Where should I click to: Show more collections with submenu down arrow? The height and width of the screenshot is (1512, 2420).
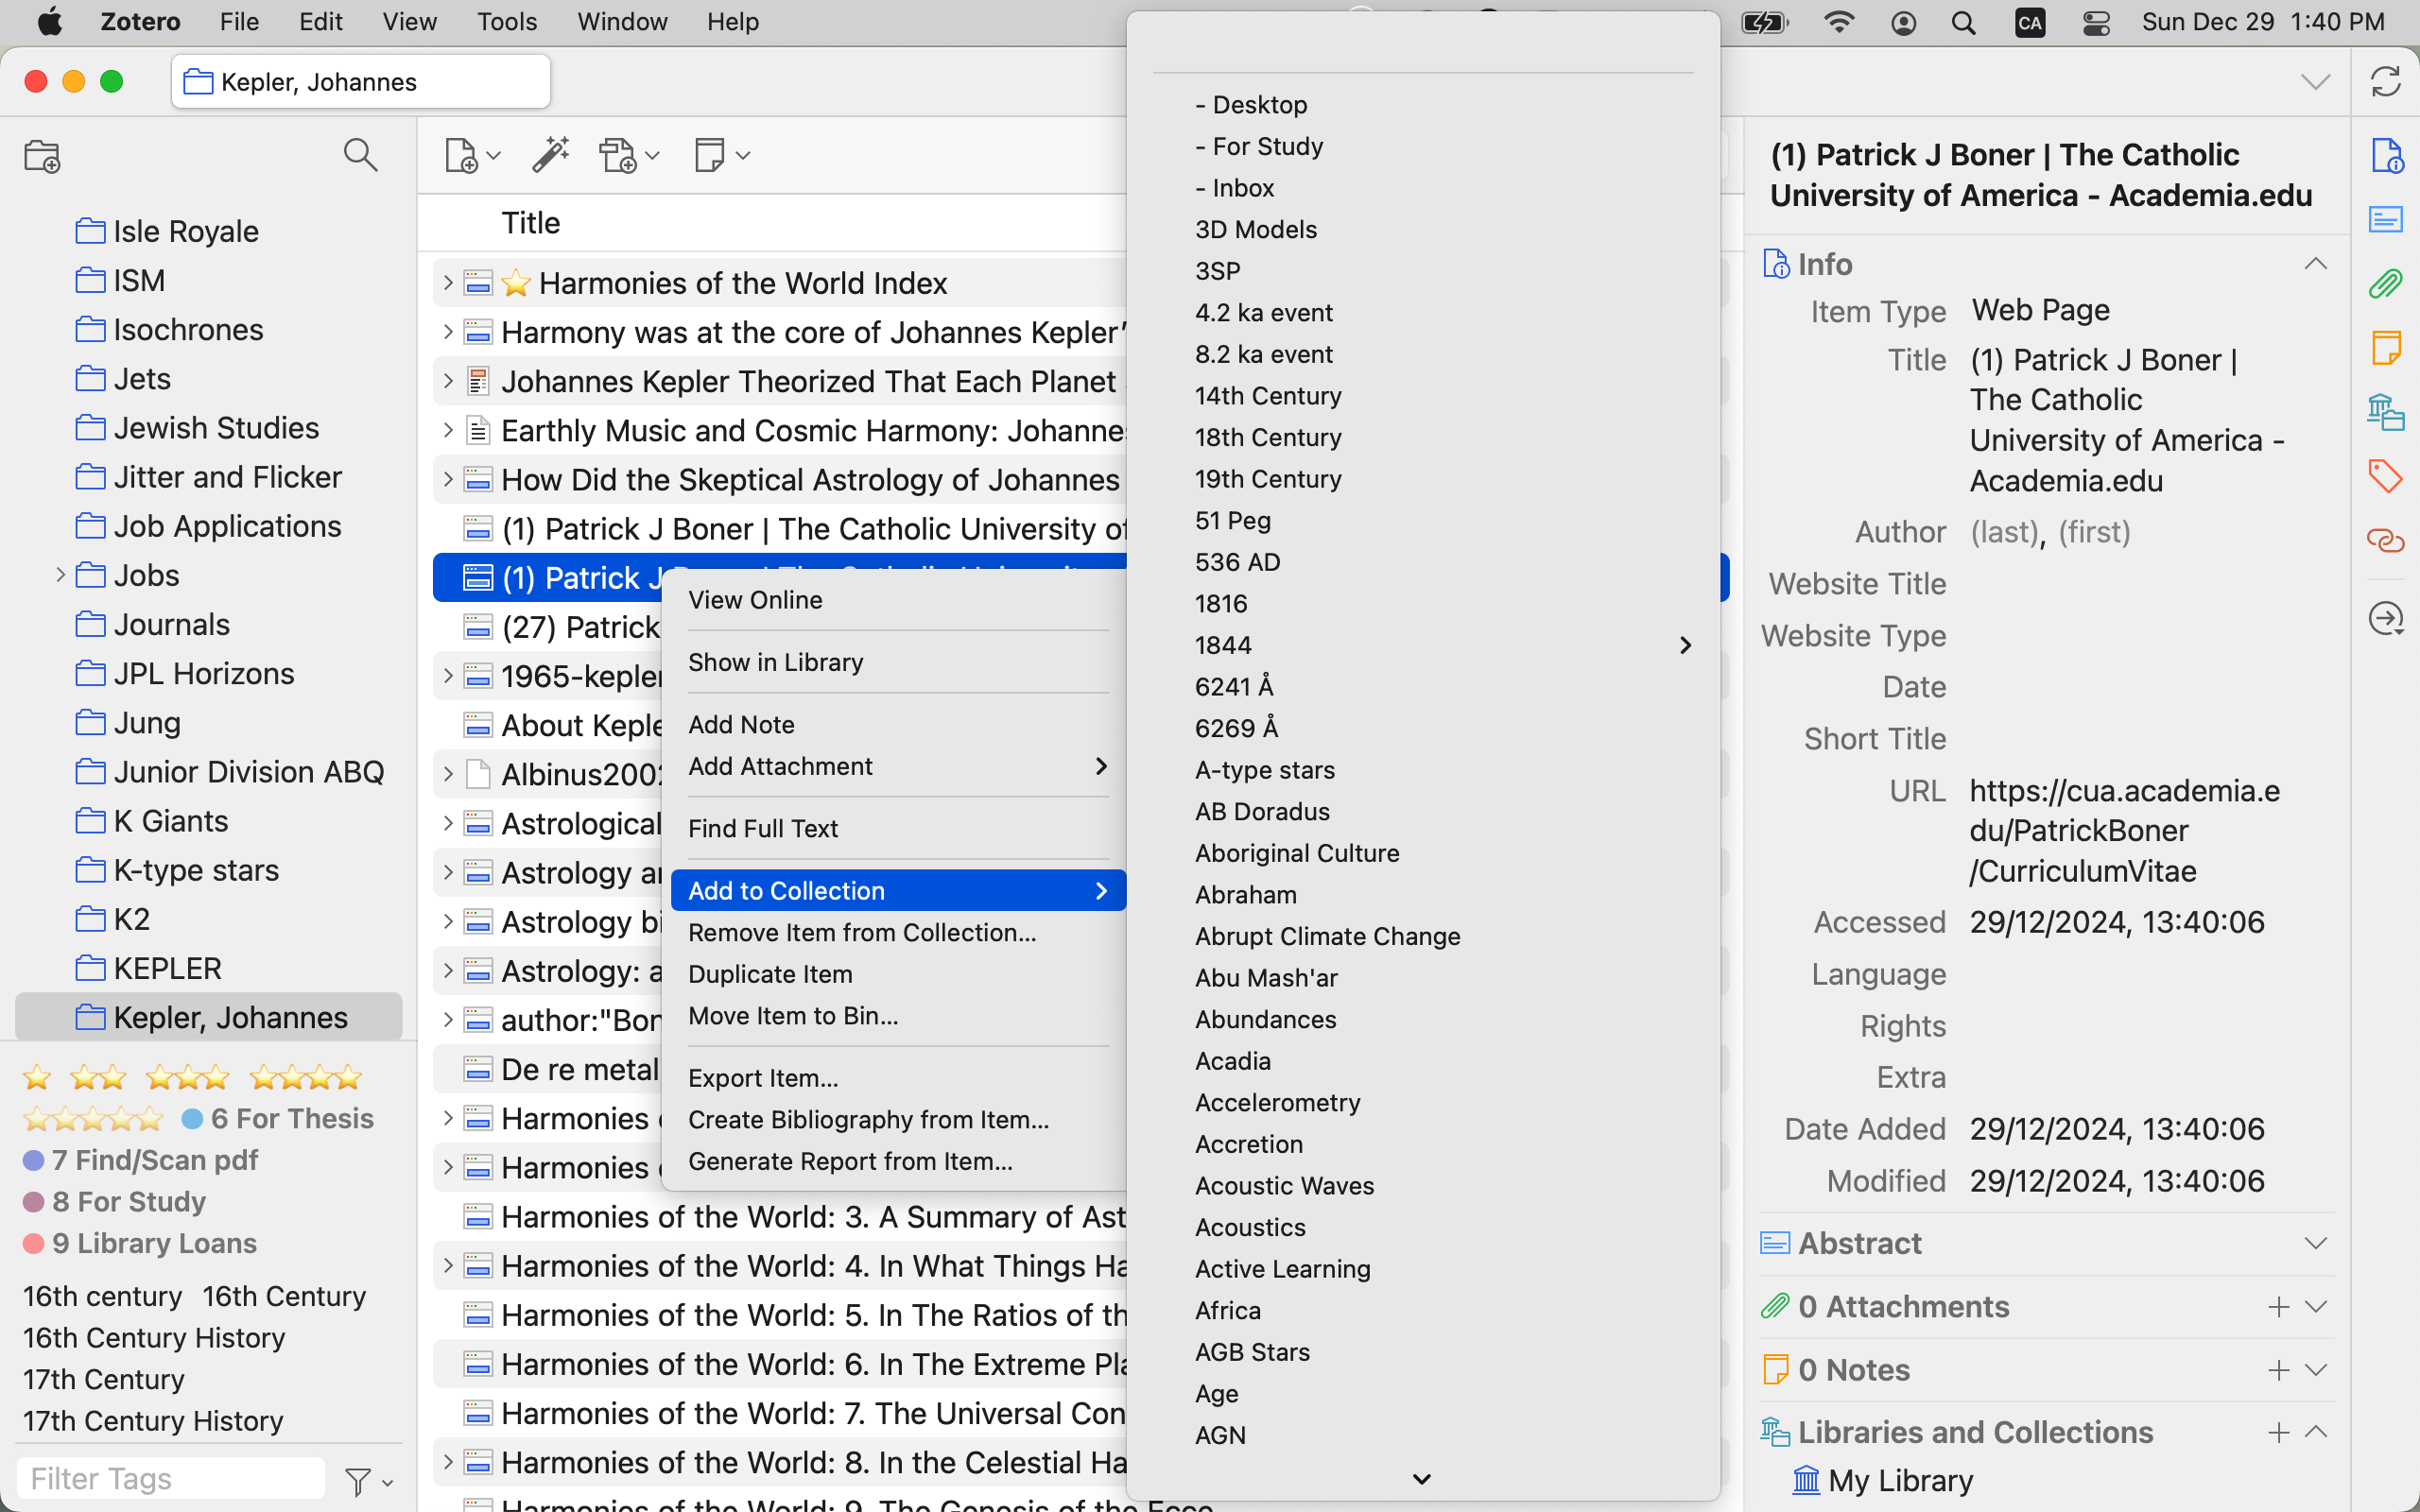(1421, 1478)
